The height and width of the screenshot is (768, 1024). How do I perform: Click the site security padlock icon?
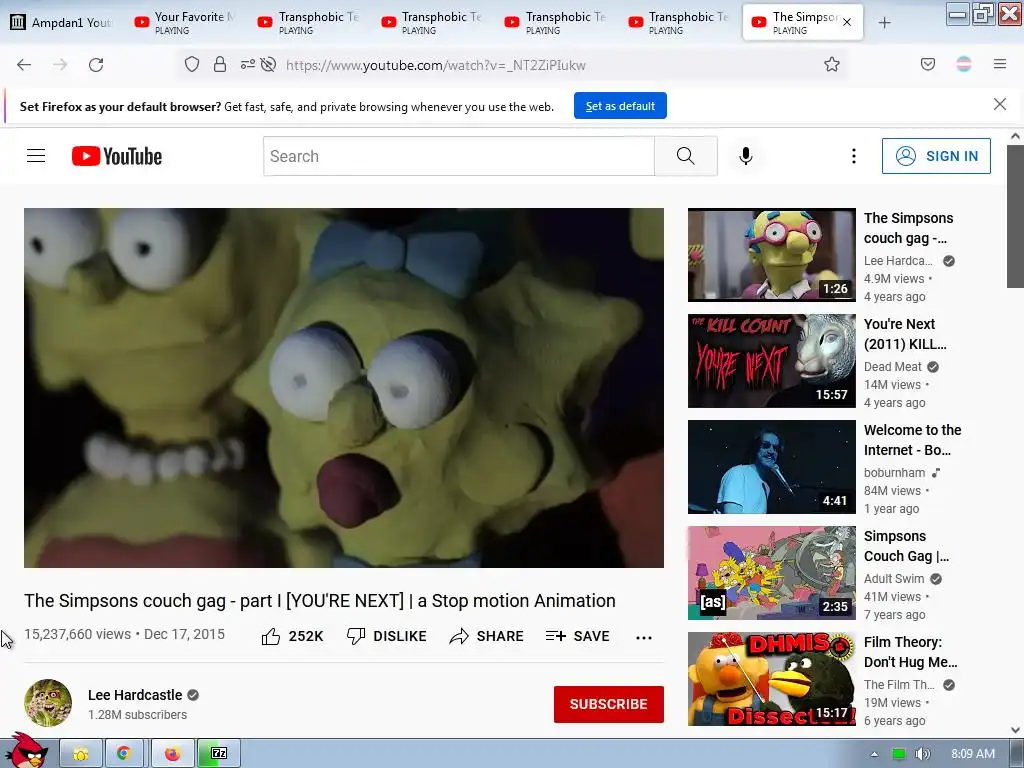(x=220, y=64)
